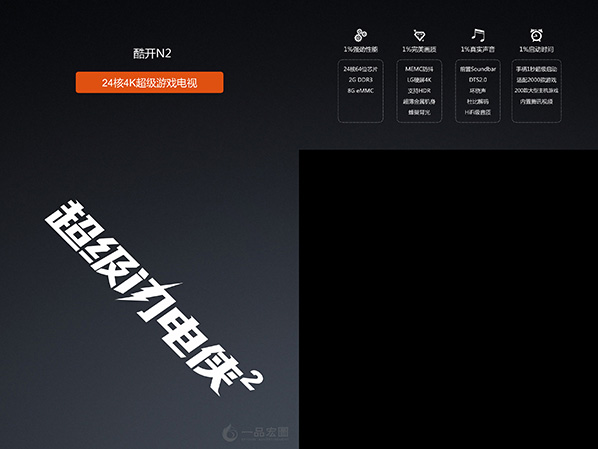The height and width of the screenshot is (449, 598).
Task: Click the Soundbar spec line
Action: [x=477, y=69]
